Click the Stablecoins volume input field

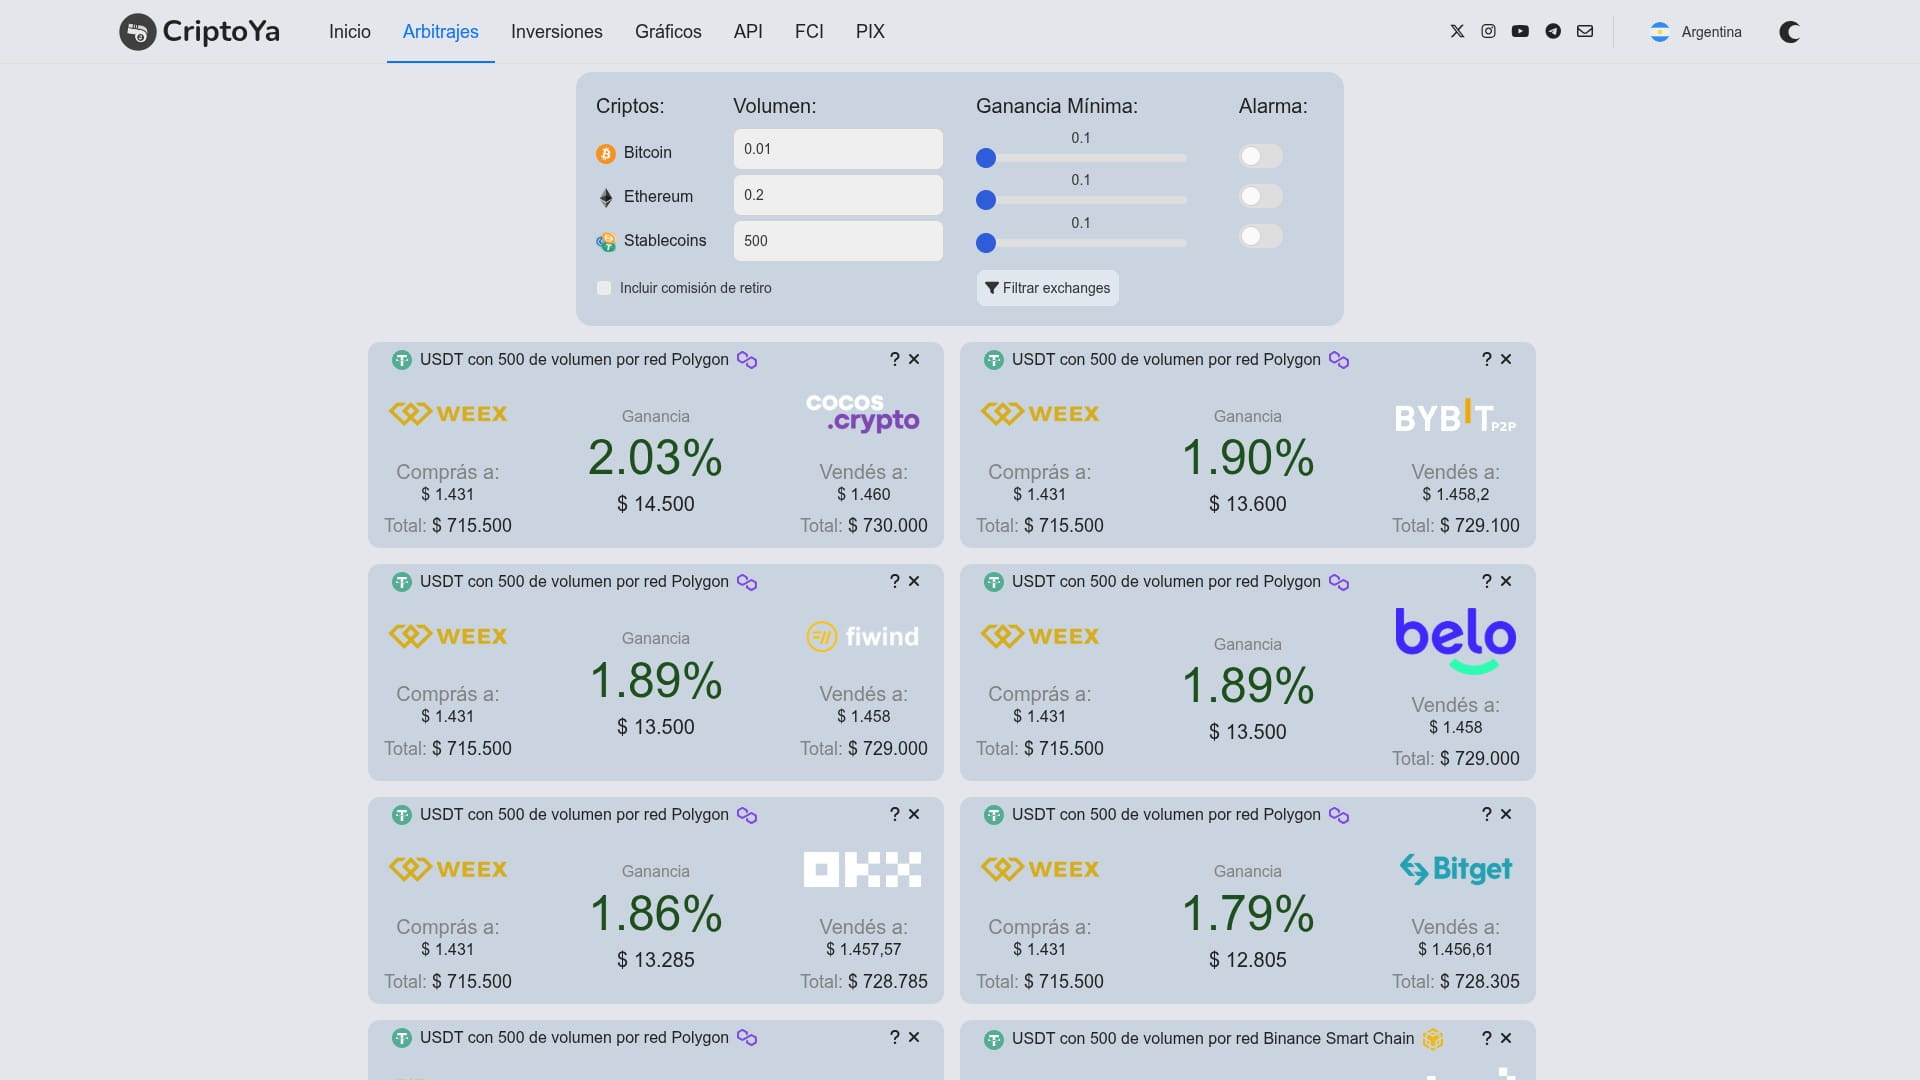pos(837,241)
